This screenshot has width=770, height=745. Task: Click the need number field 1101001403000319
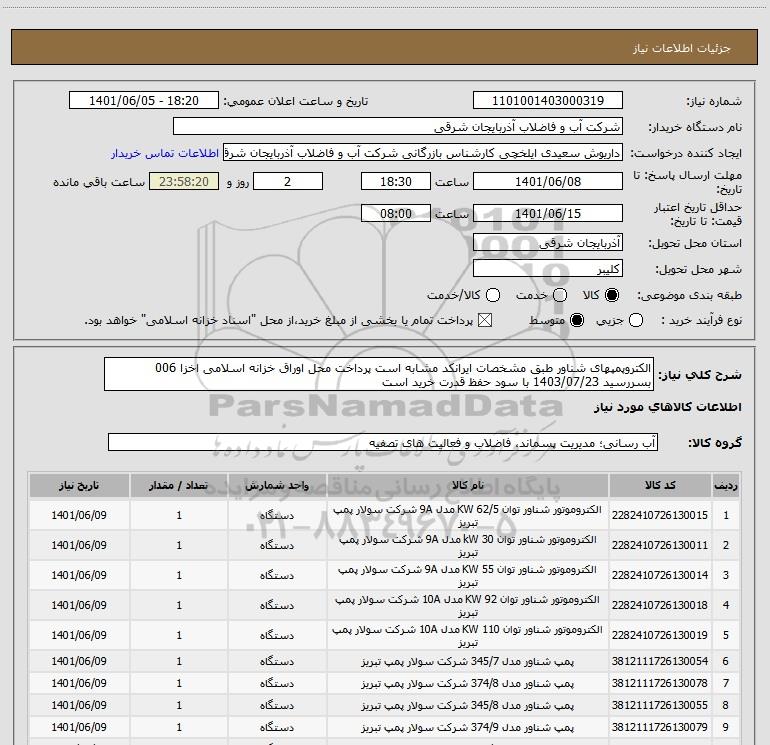[x=548, y=101]
